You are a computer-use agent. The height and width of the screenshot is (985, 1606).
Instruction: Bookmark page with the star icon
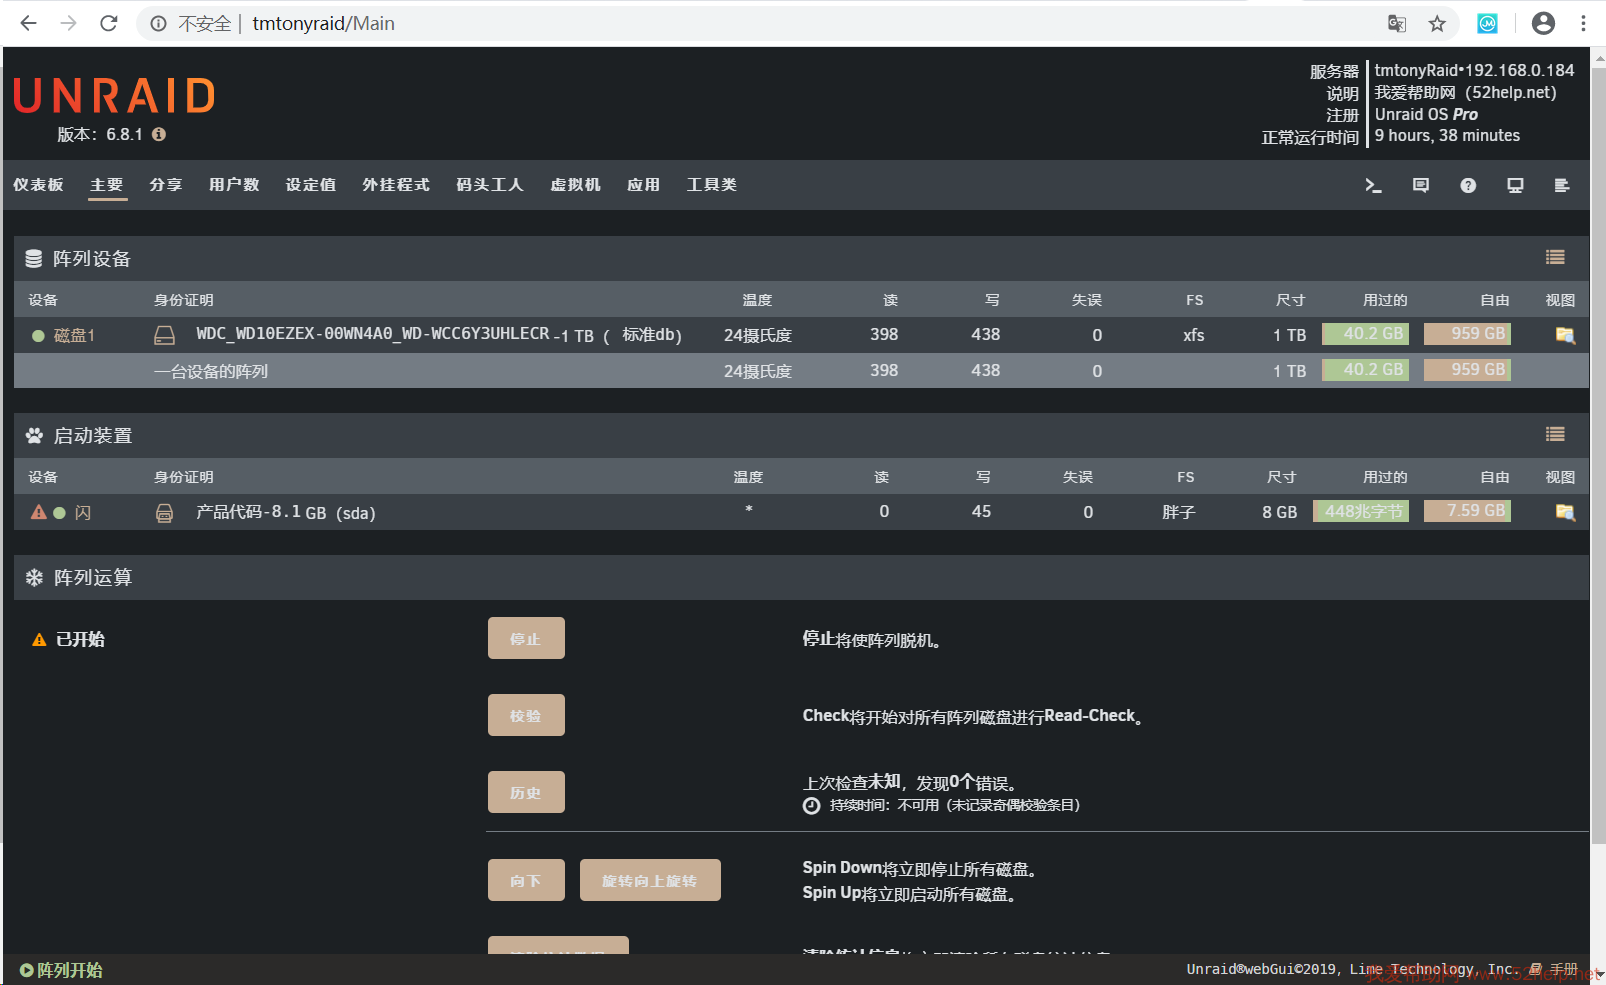(x=1437, y=23)
